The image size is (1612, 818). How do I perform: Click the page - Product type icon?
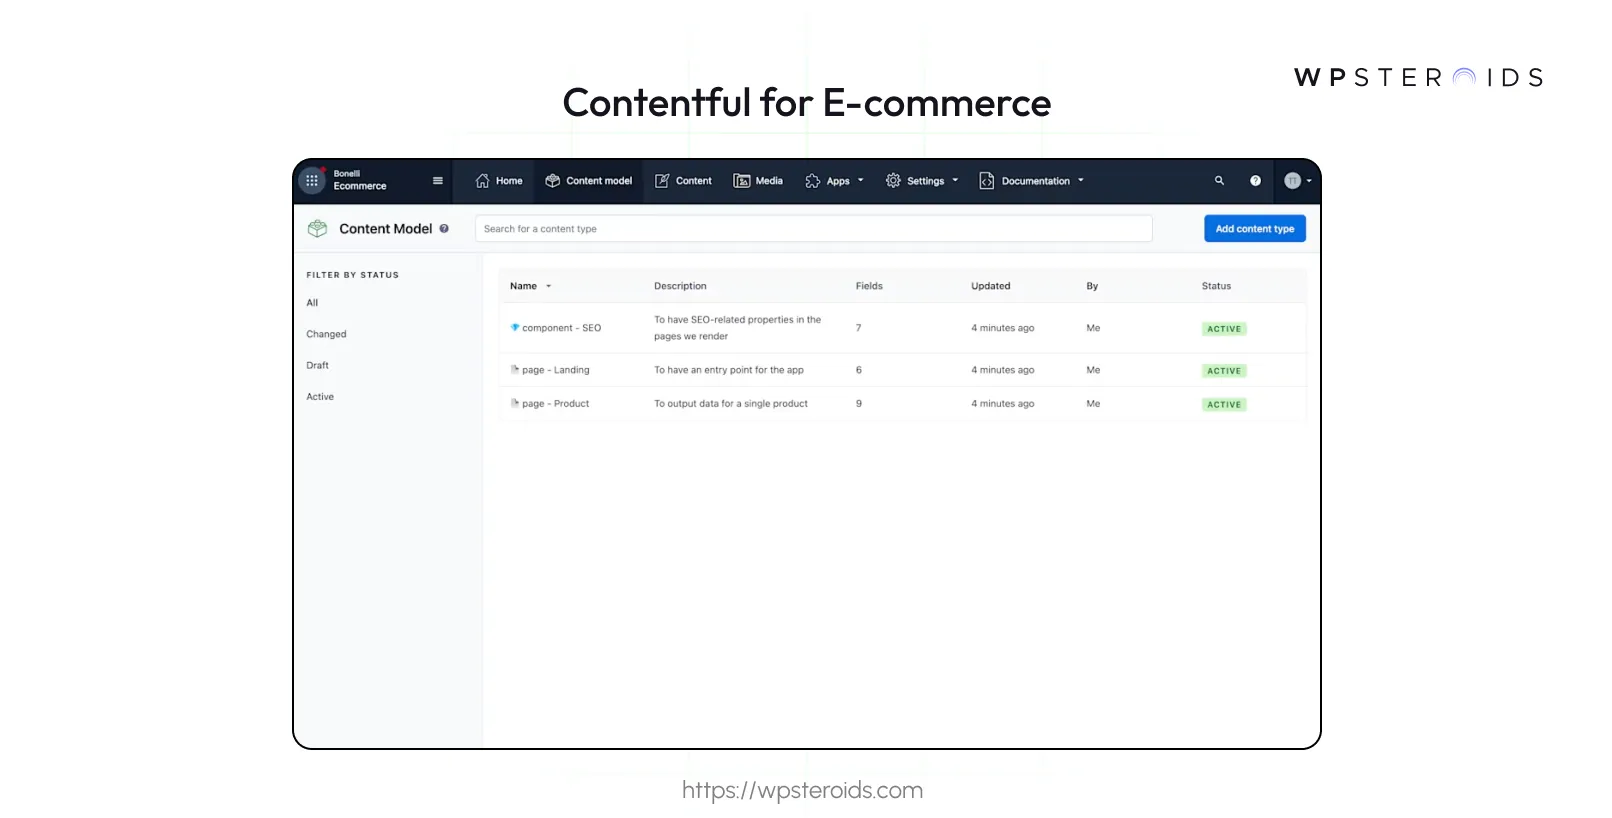point(515,403)
